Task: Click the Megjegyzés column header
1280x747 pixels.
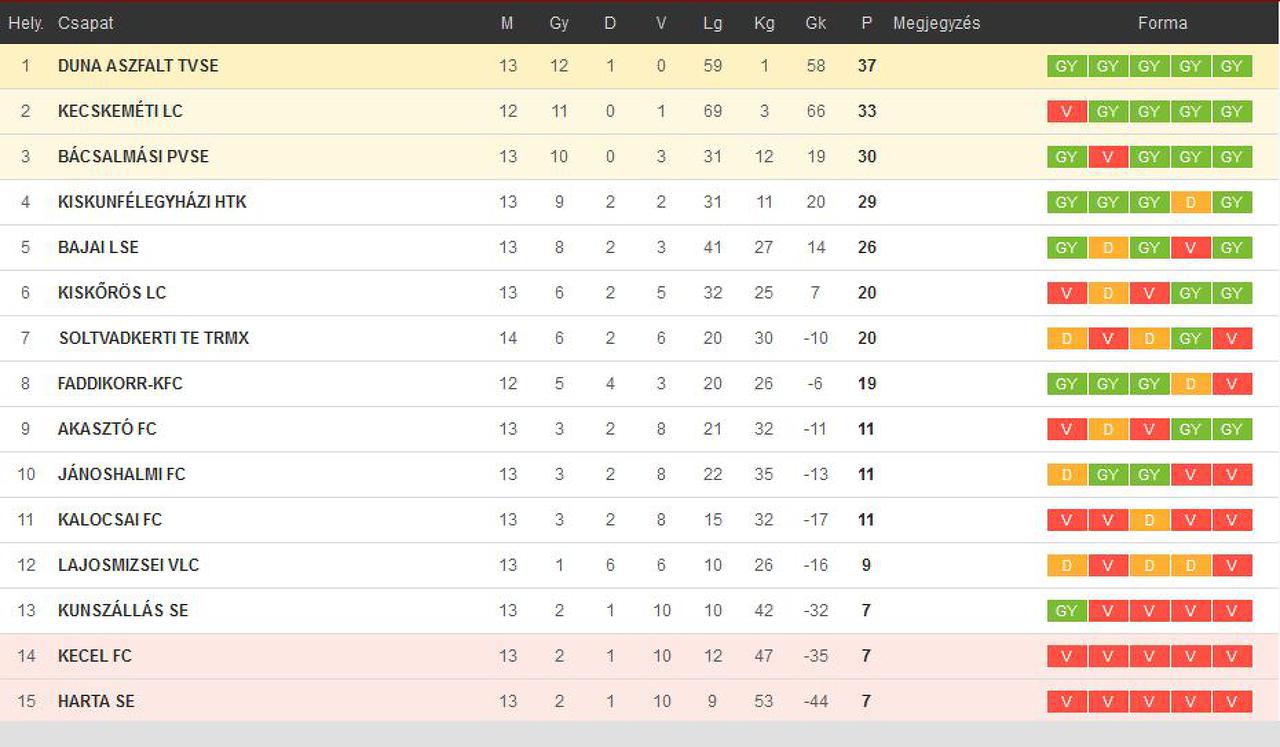Action: (x=936, y=23)
